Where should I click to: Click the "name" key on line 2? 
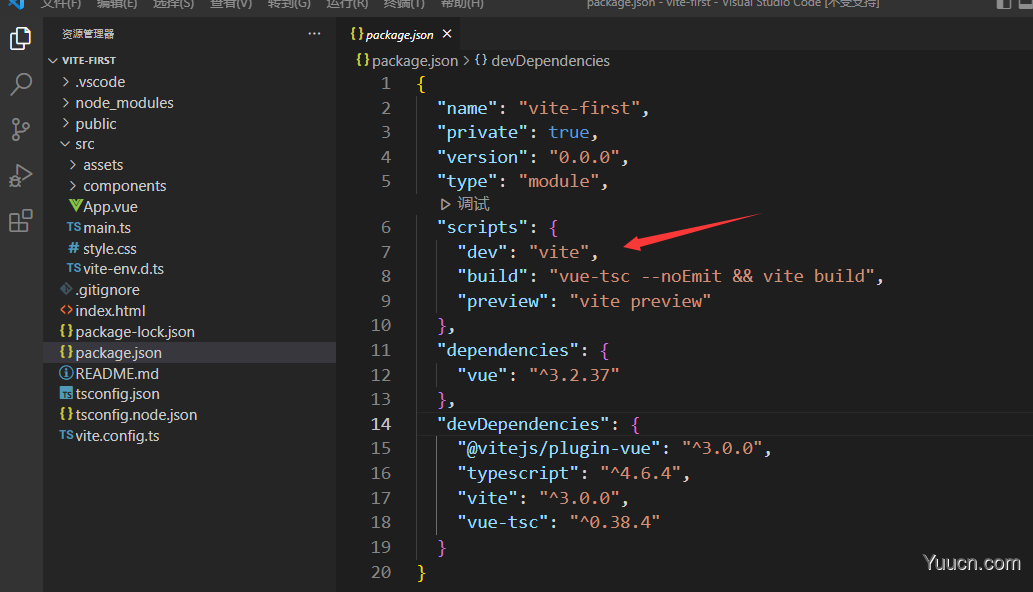point(467,108)
